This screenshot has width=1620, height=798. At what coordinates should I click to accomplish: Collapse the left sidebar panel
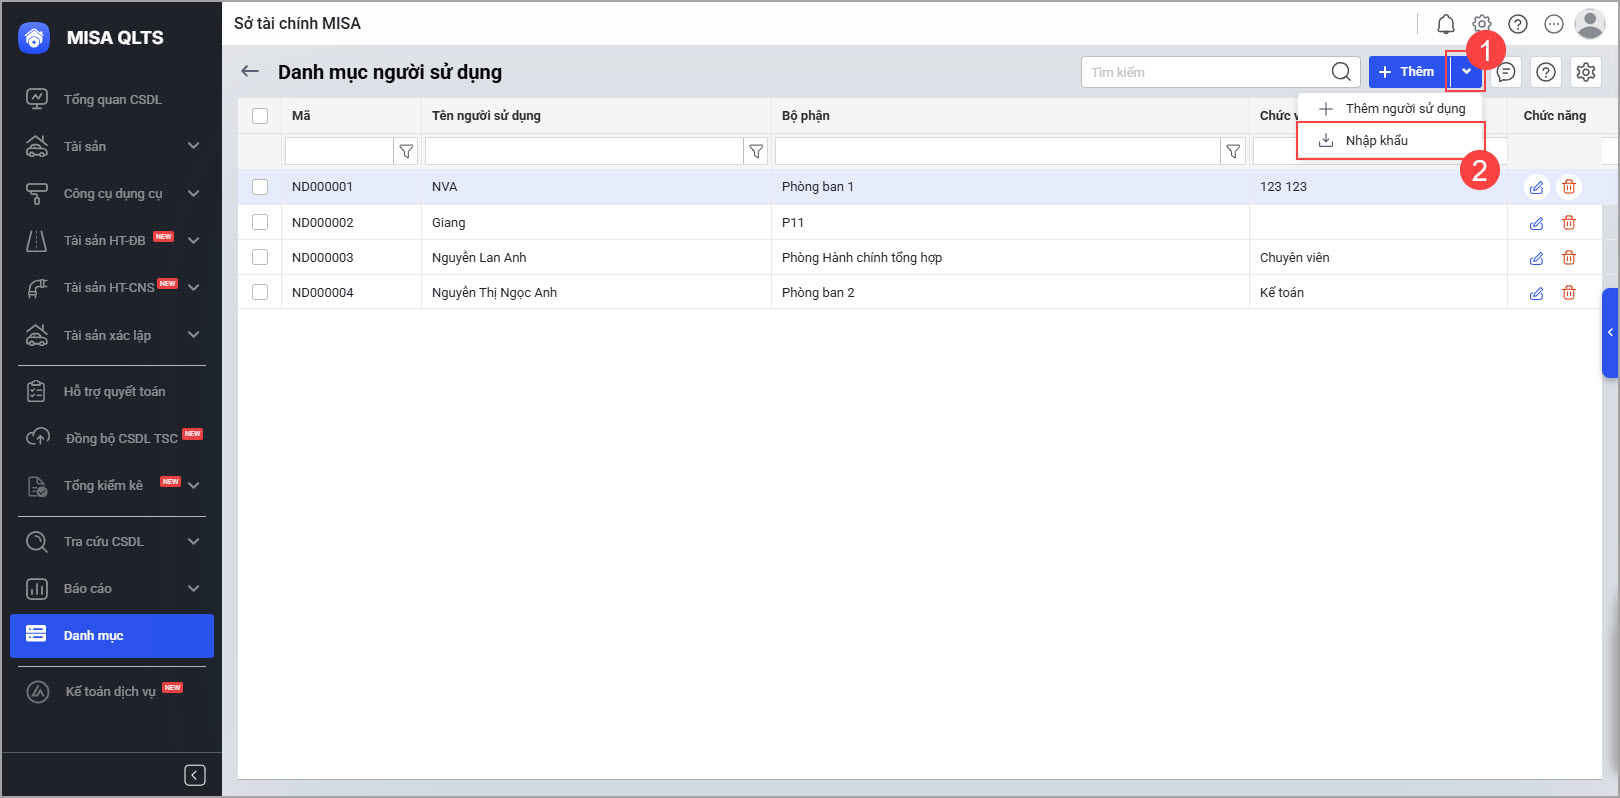tap(195, 775)
